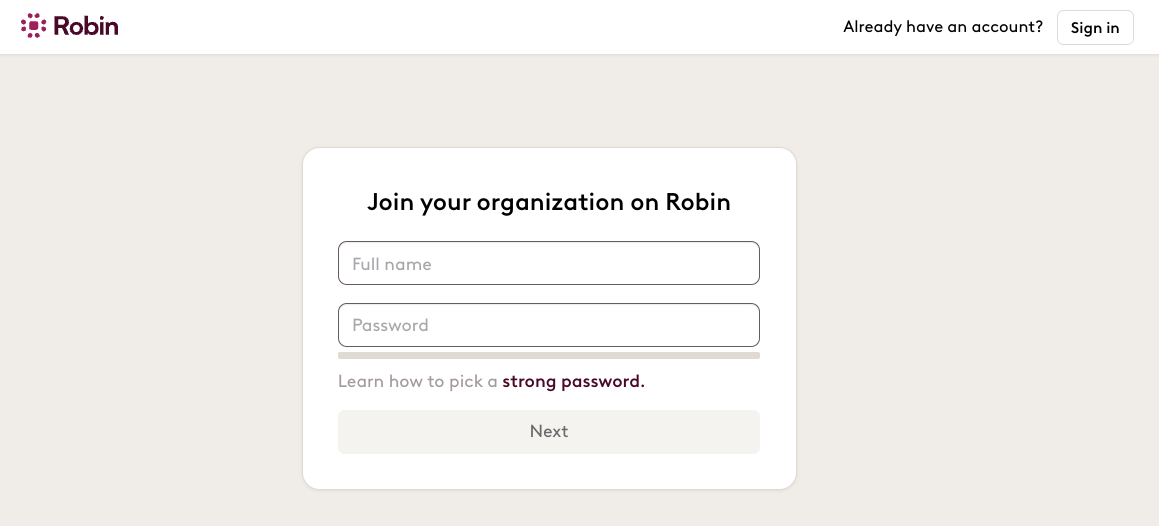Click the "Learn how to pick a" text
The image size is (1159, 526).
pos(418,381)
